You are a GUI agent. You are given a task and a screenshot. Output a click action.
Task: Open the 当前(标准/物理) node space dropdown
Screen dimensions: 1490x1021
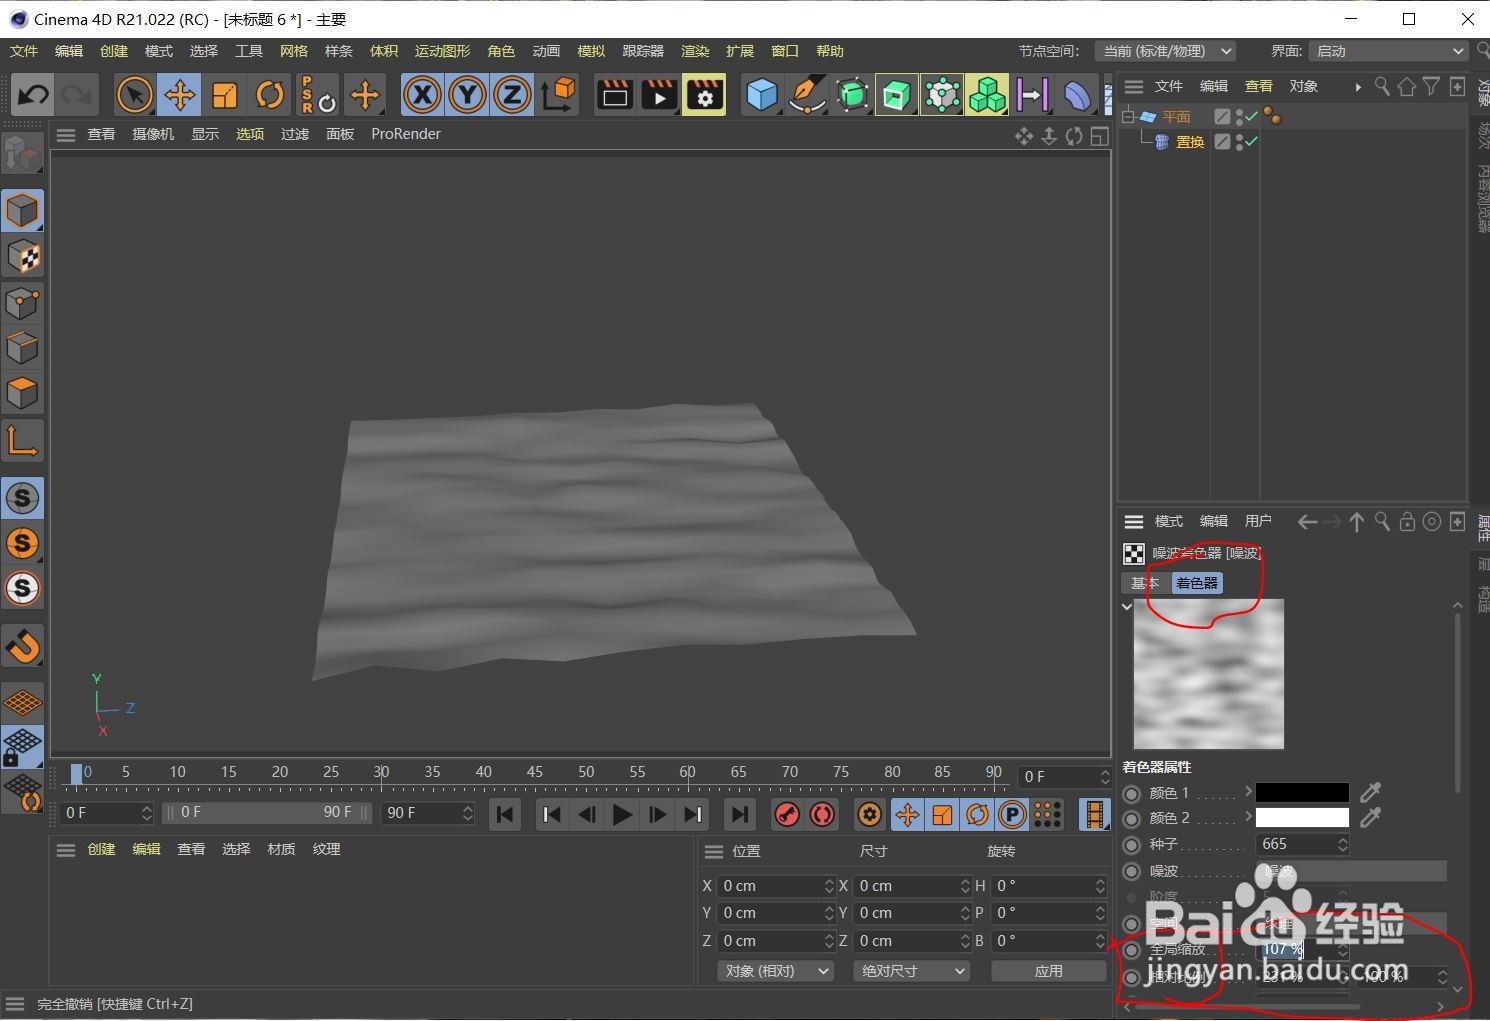[1166, 50]
